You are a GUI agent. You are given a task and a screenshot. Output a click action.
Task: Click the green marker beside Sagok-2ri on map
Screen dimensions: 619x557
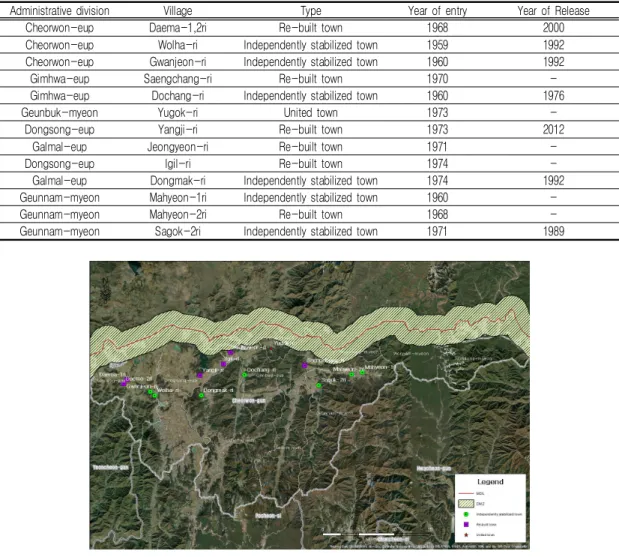[319, 385]
